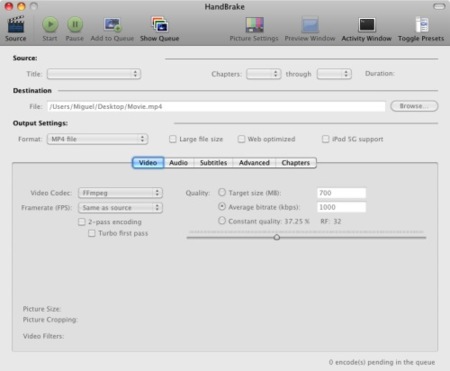Check 2-pass encoding option
Viewport: 450px width, 371px height.
coord(82,222)
